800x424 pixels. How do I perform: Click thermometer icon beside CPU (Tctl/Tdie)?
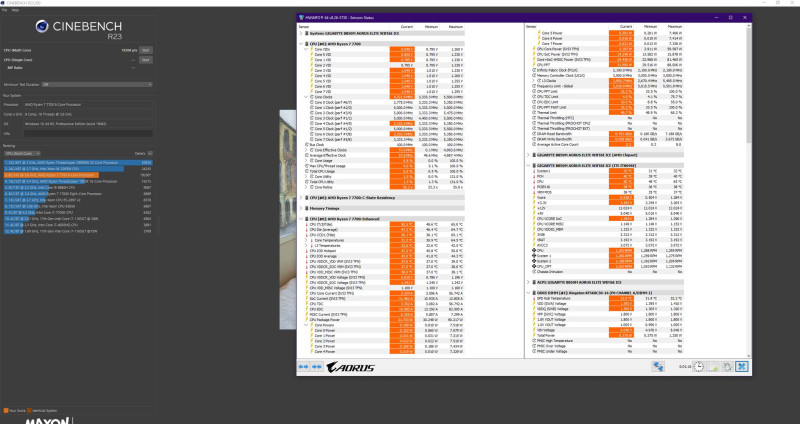(x=307, y=225)
